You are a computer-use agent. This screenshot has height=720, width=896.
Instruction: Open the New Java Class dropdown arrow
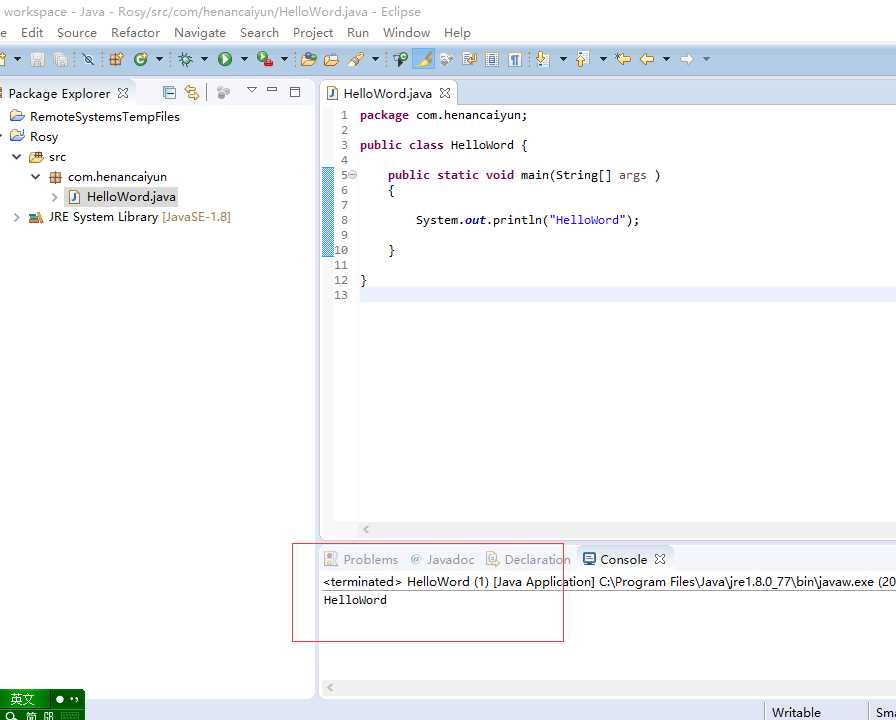[159, 59]
